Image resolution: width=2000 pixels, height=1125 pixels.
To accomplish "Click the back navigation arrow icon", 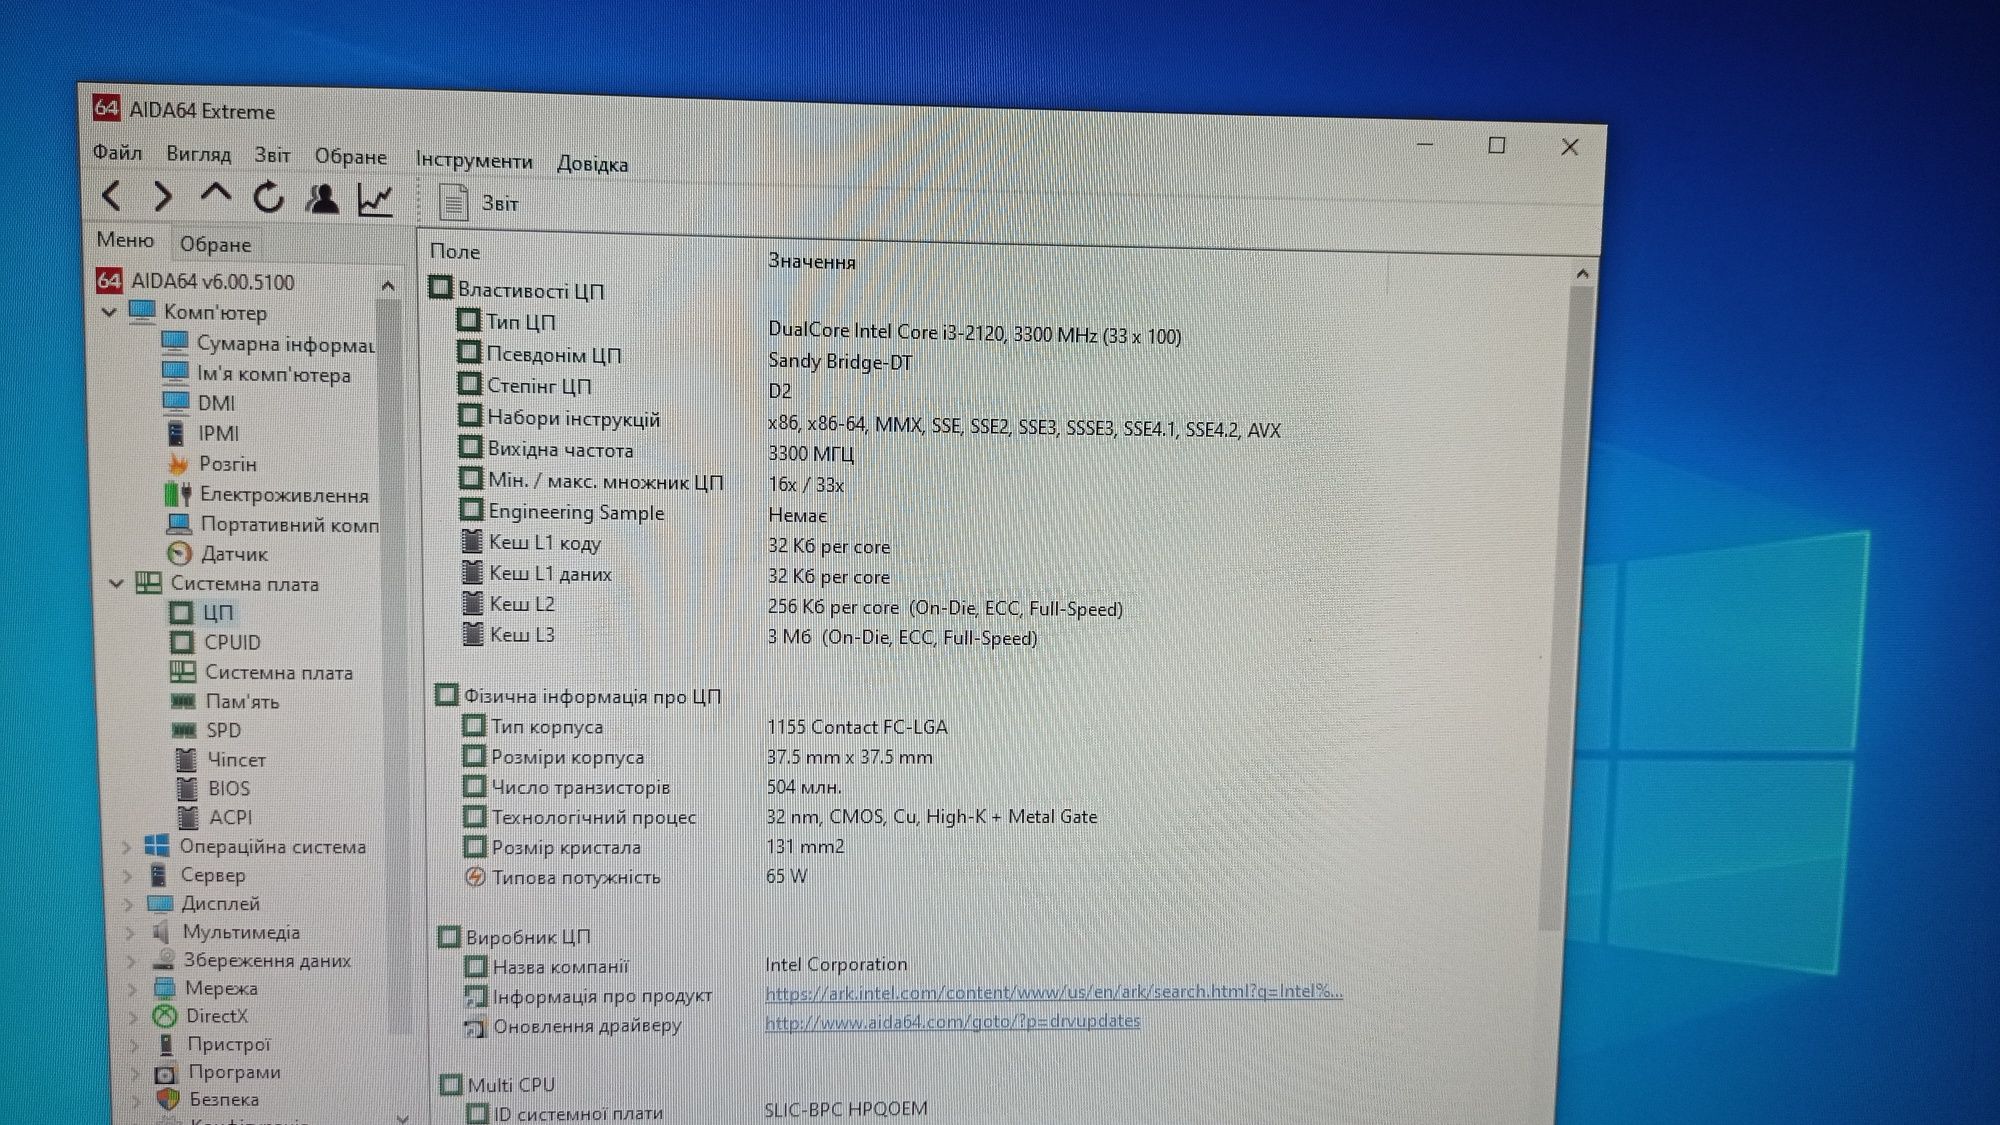I will pos(111,198).
